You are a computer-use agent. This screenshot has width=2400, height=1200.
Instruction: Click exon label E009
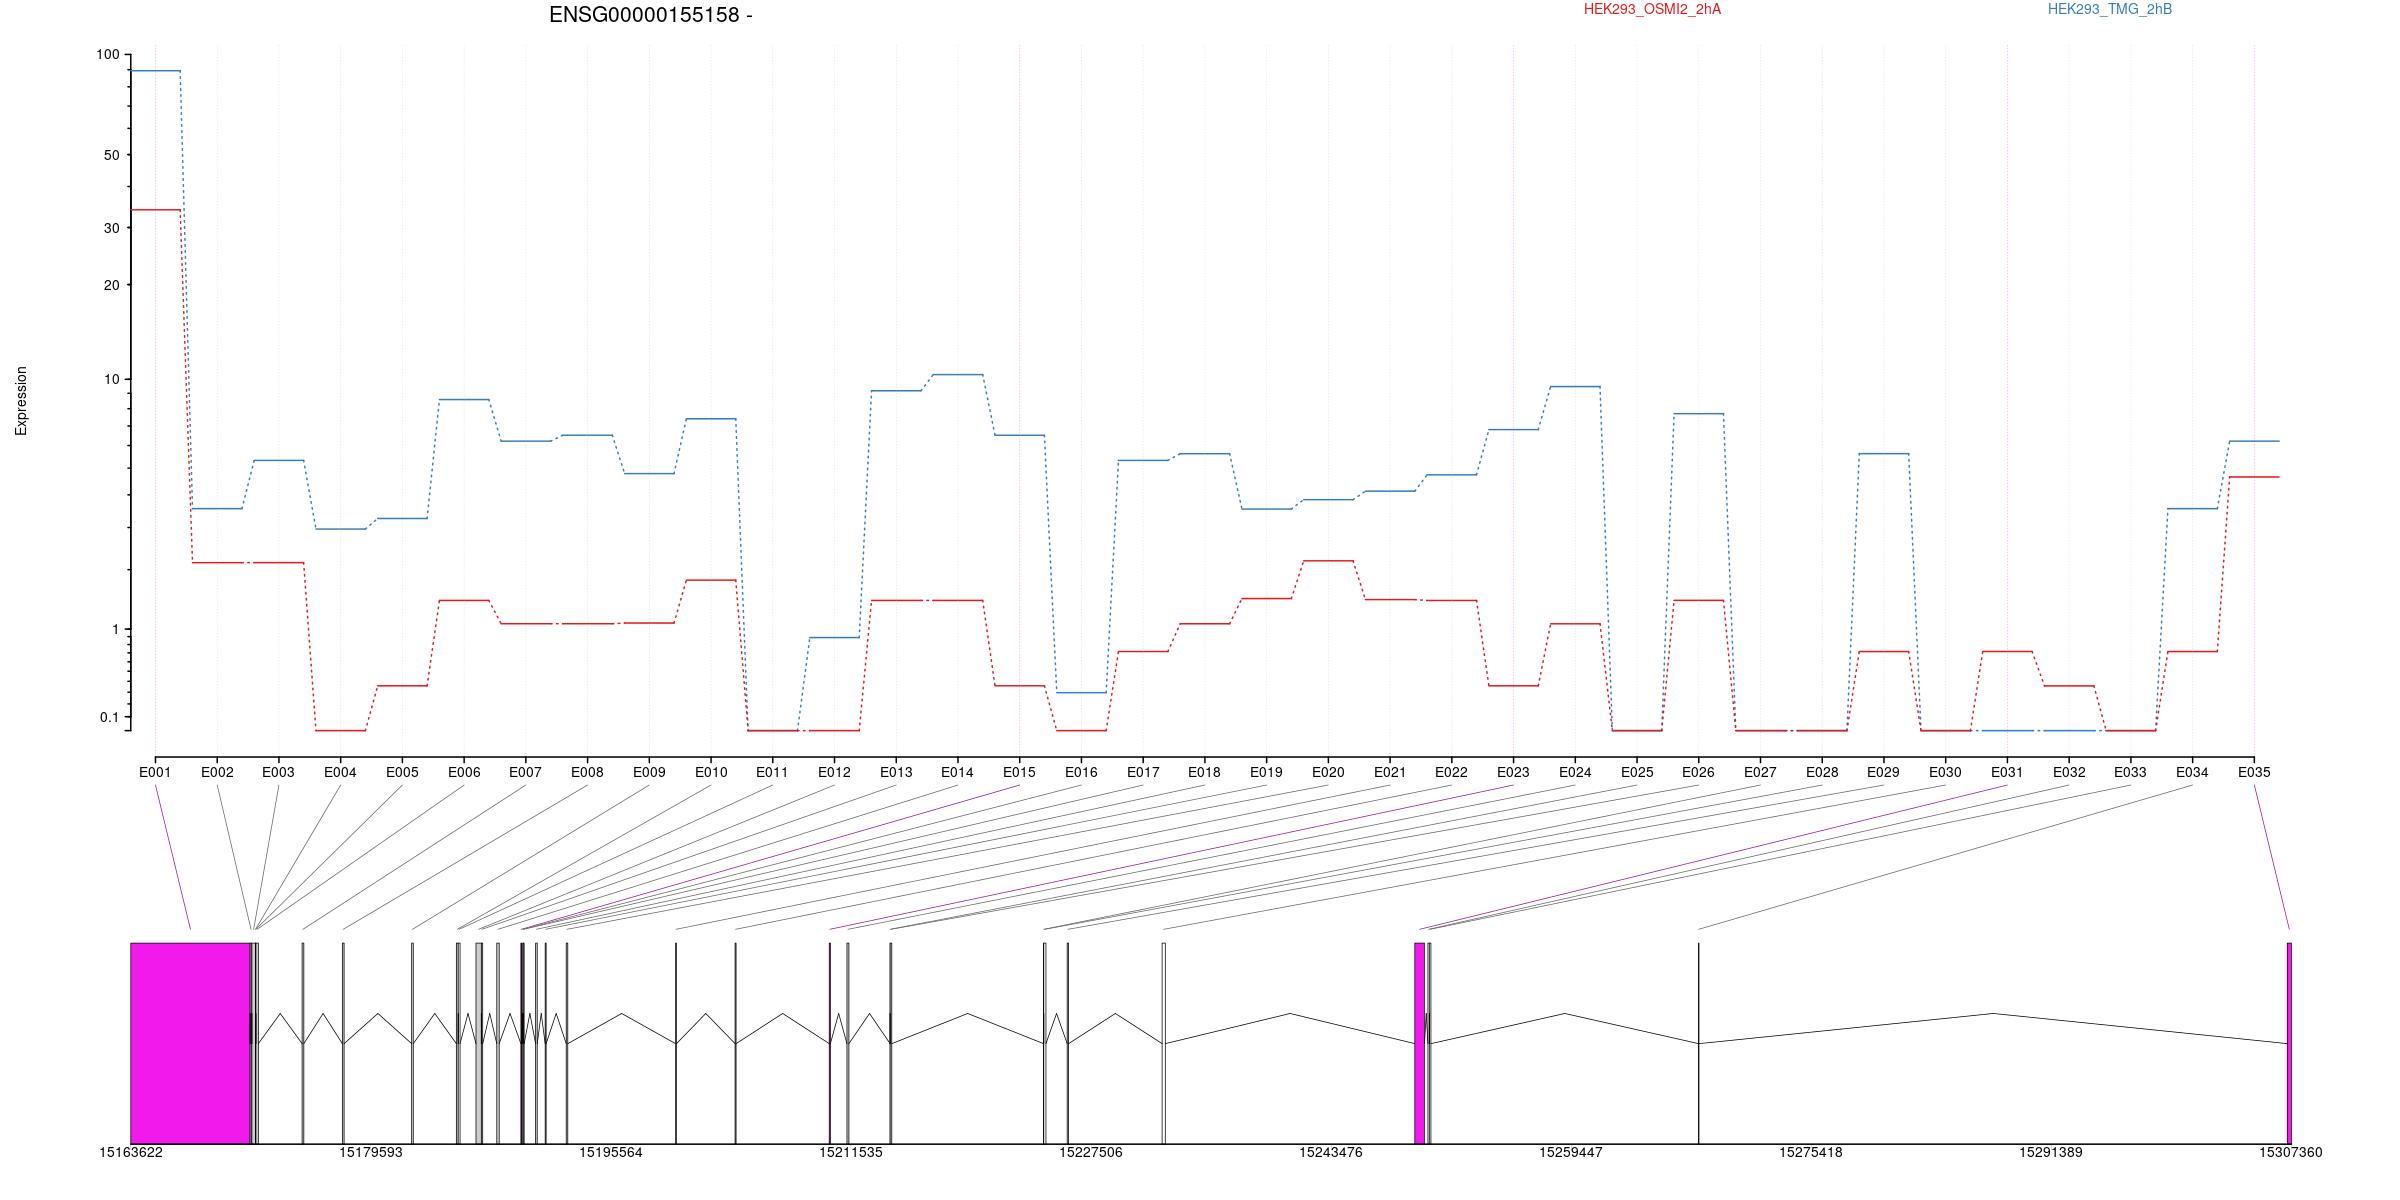[x=649, y=772]
